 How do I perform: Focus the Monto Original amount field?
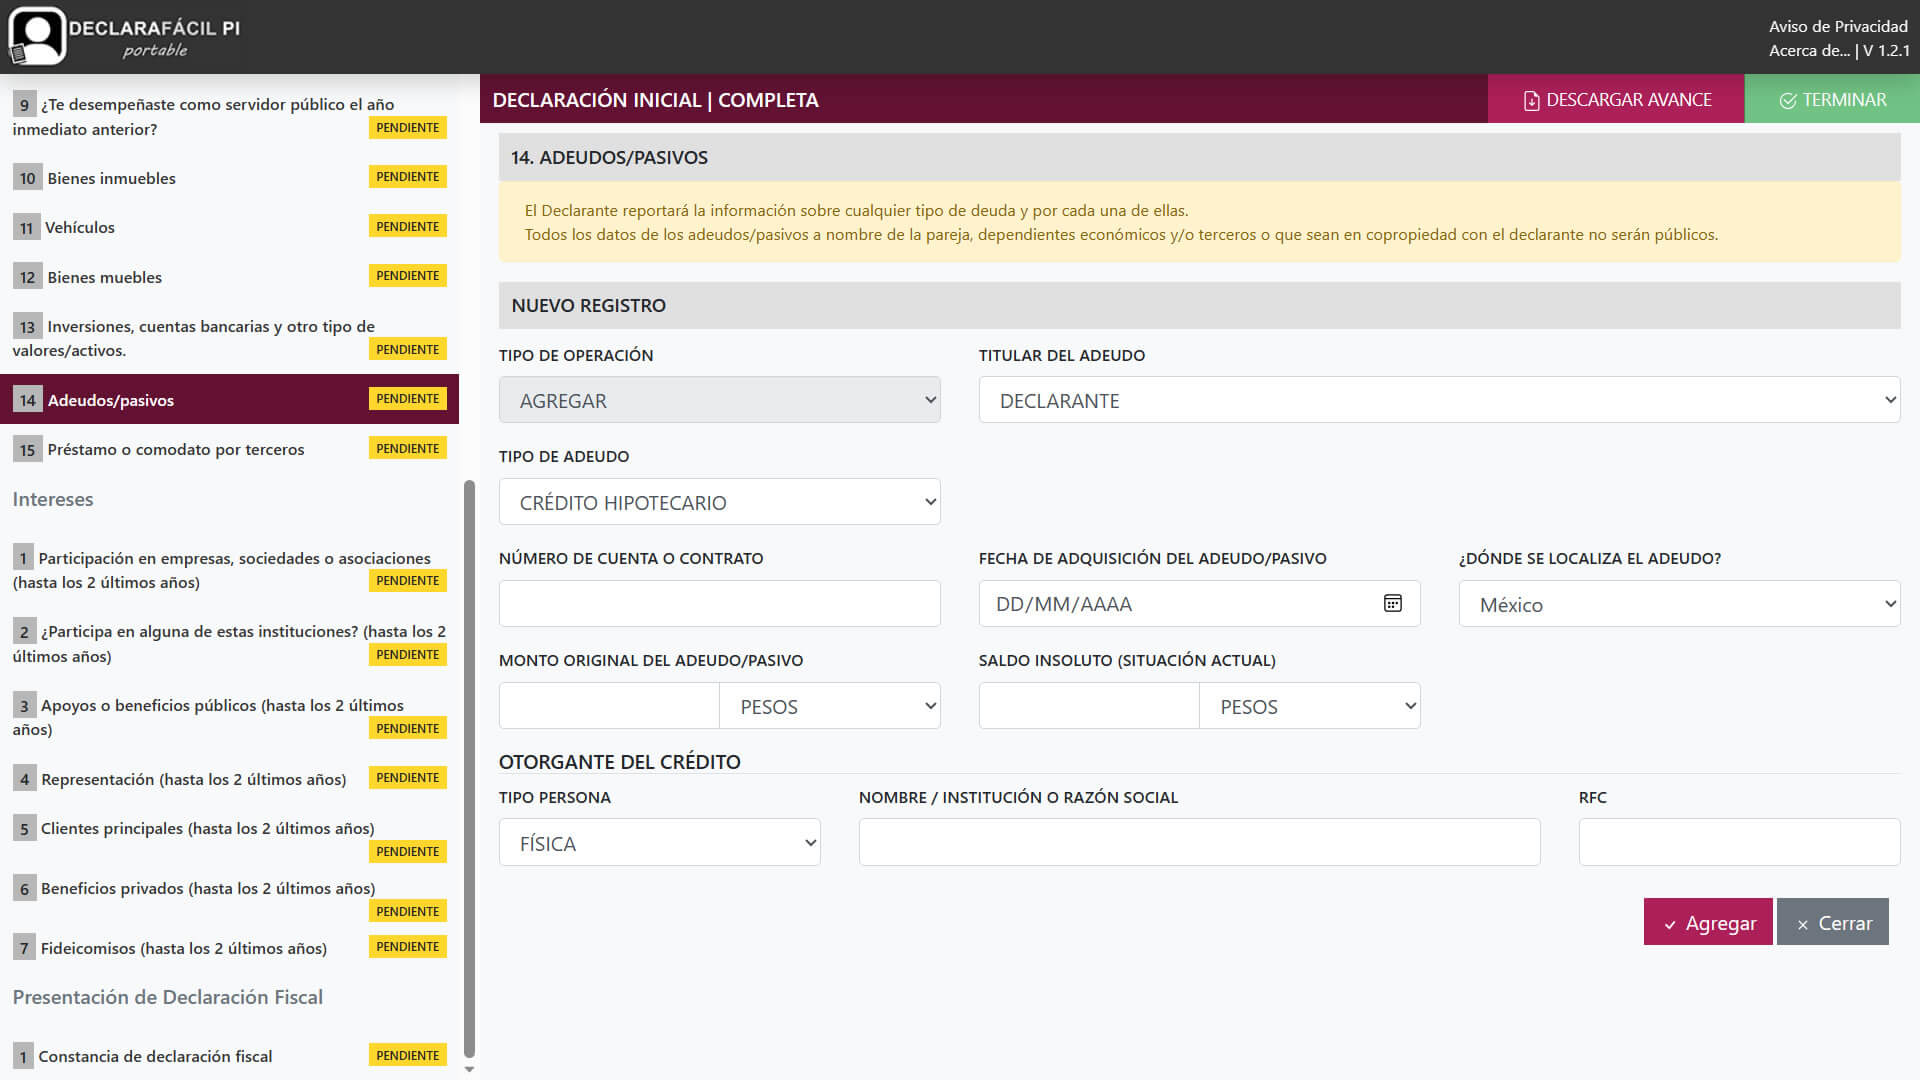point(609,706)
